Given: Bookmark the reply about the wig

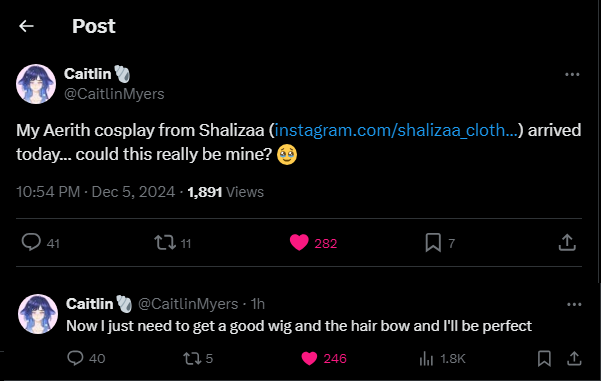Looking at the screenshot, I should pyautogui.click(x=544, y=358).
